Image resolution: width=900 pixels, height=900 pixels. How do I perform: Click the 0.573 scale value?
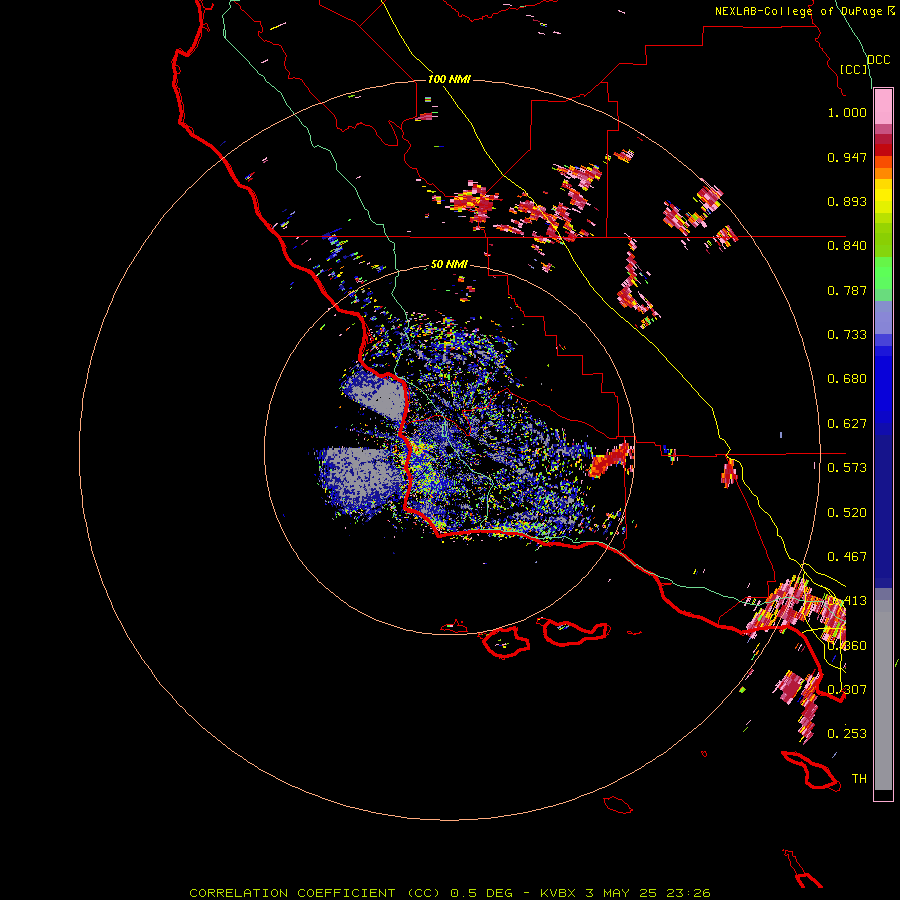pos(847,468)
